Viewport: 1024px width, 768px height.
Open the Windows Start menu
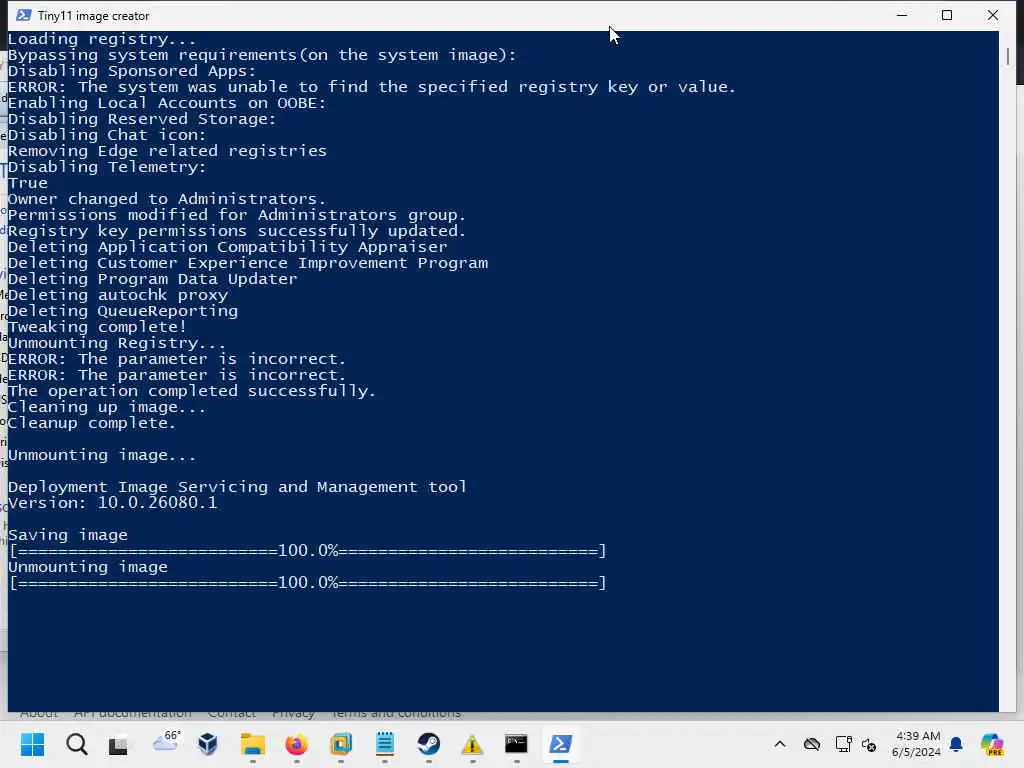(x=32, y=744)
